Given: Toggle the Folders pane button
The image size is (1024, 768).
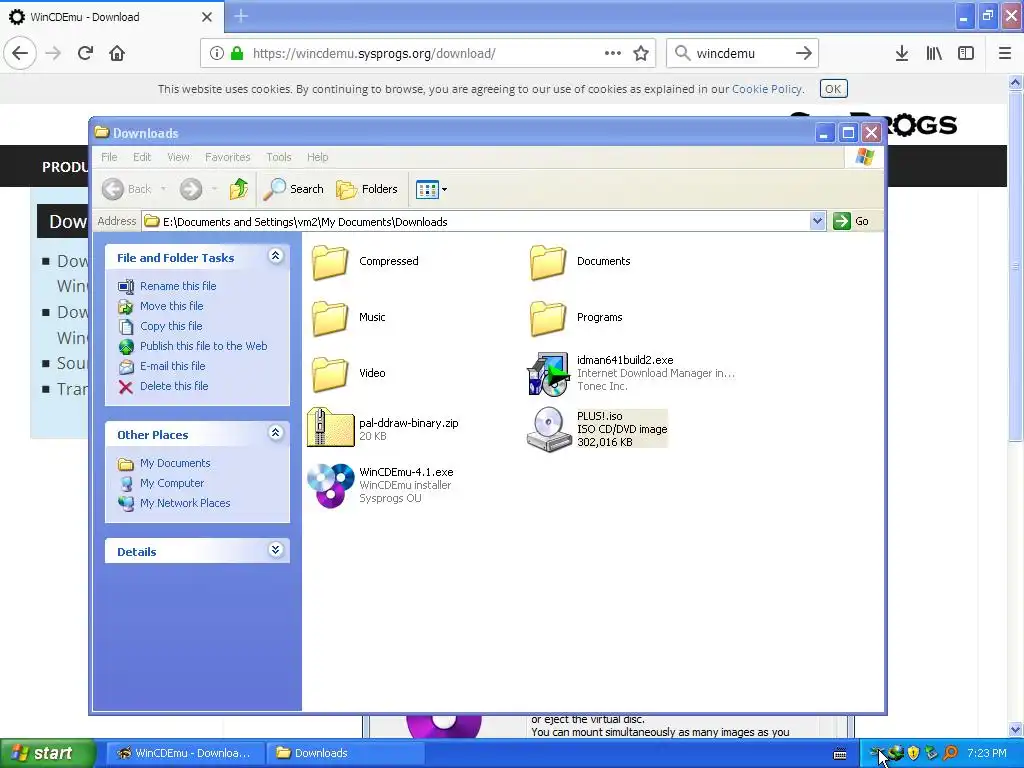Looking at the screenshot, I should (367, 189).
